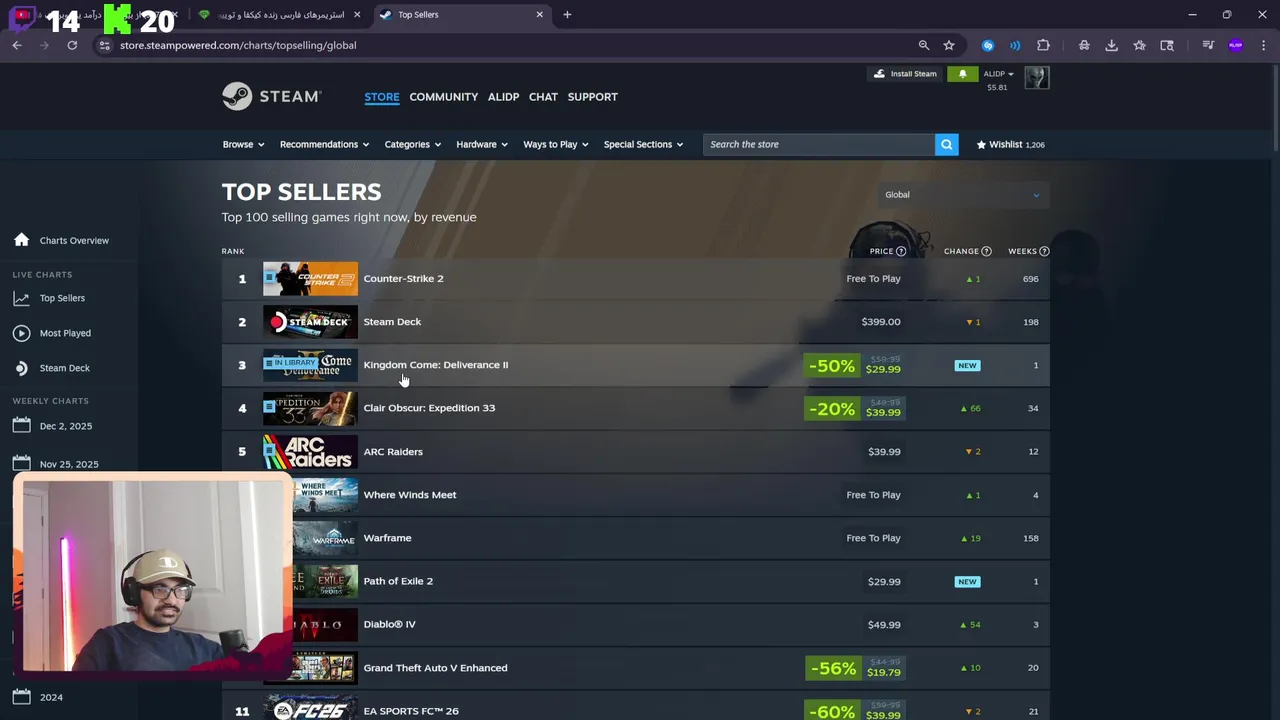Click the store search magnifier button
1280x720 pixels.
click(946, 144)
